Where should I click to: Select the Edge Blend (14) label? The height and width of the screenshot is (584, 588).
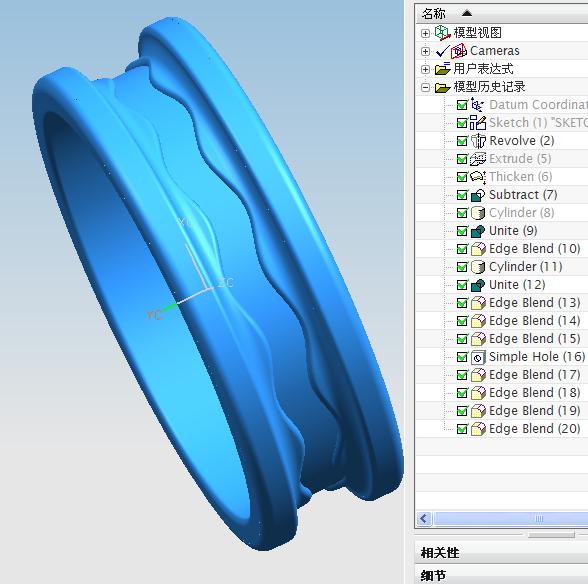pos(535,321)
